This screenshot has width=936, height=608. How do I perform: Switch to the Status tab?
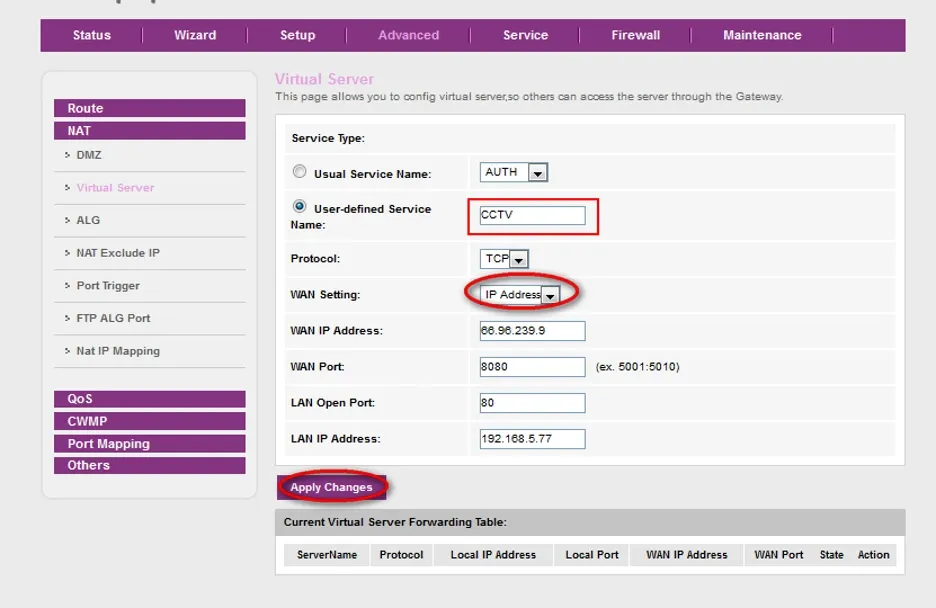click(92, 35)
